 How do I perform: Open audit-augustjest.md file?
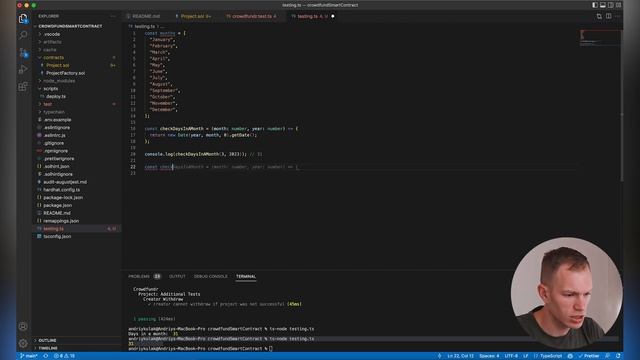(77, 182)
